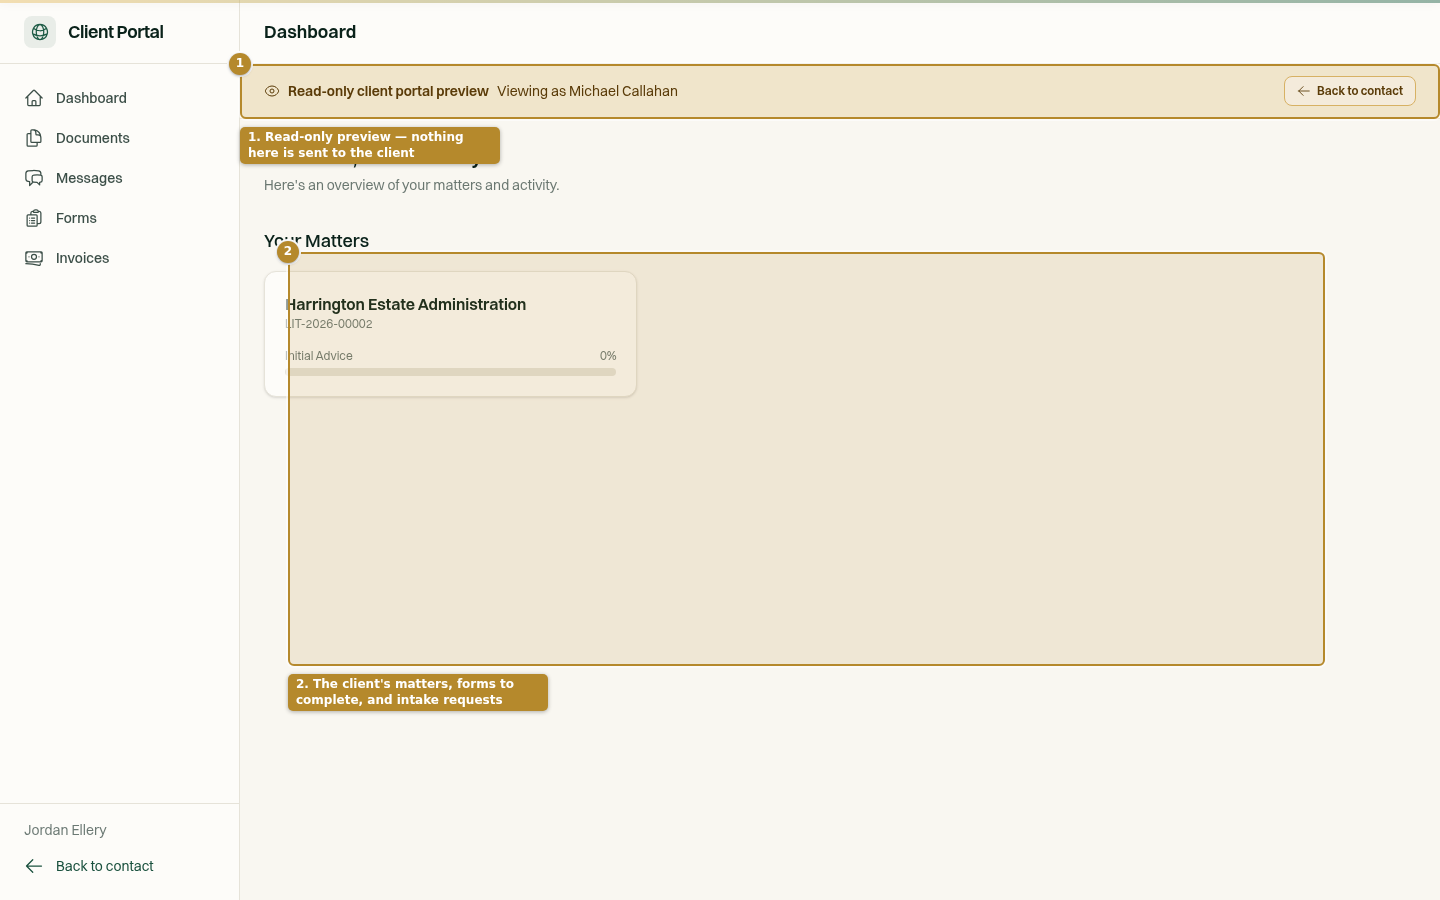This screenshot has height=900, width=1440.
Task: Click the Dashboard home icon in sidebar
Action: 34,98
